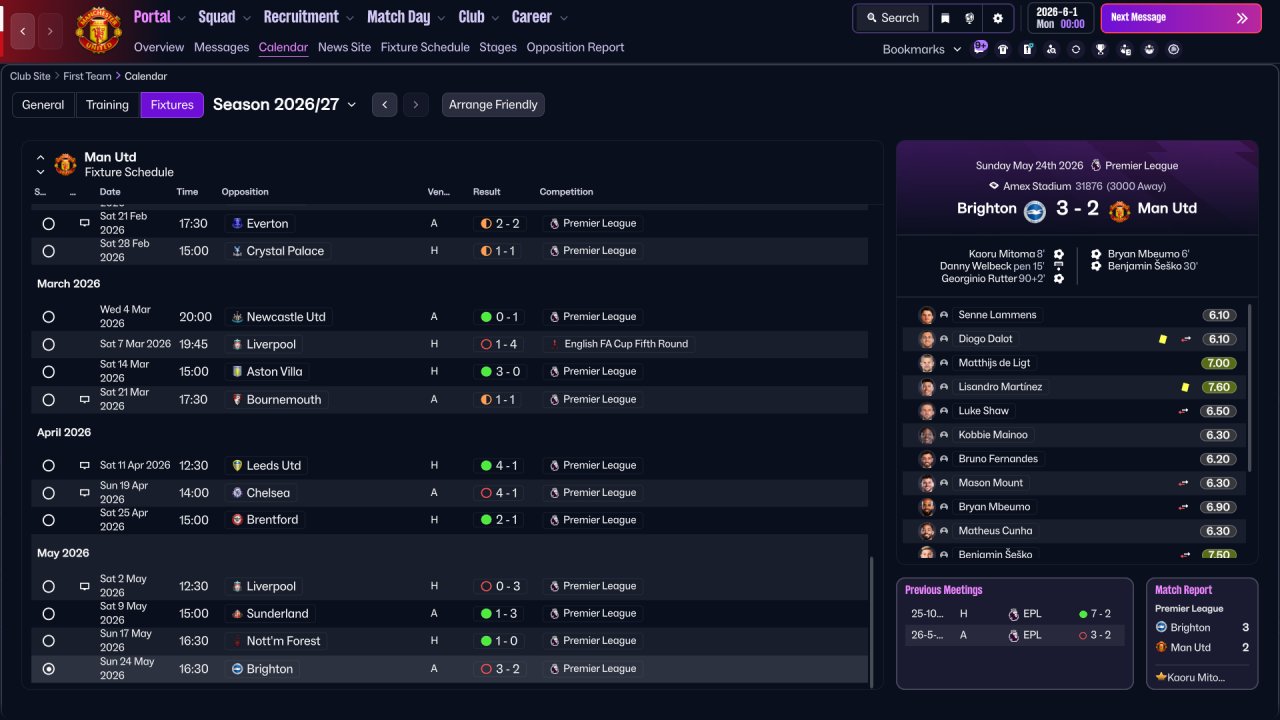This screenshot has width=1280, height=720.
Task: Open the bookmark icon beside Search
Action: click(x=946, y=18)
